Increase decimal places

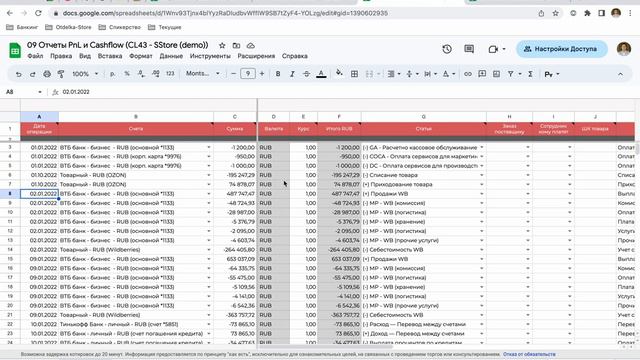pos(156,74)
